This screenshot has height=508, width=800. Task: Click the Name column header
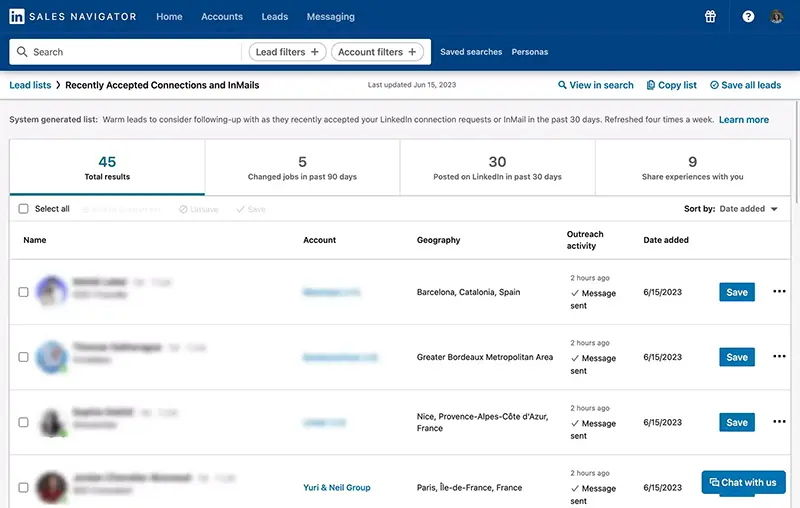pyautogui.click(x=35, y=240)
